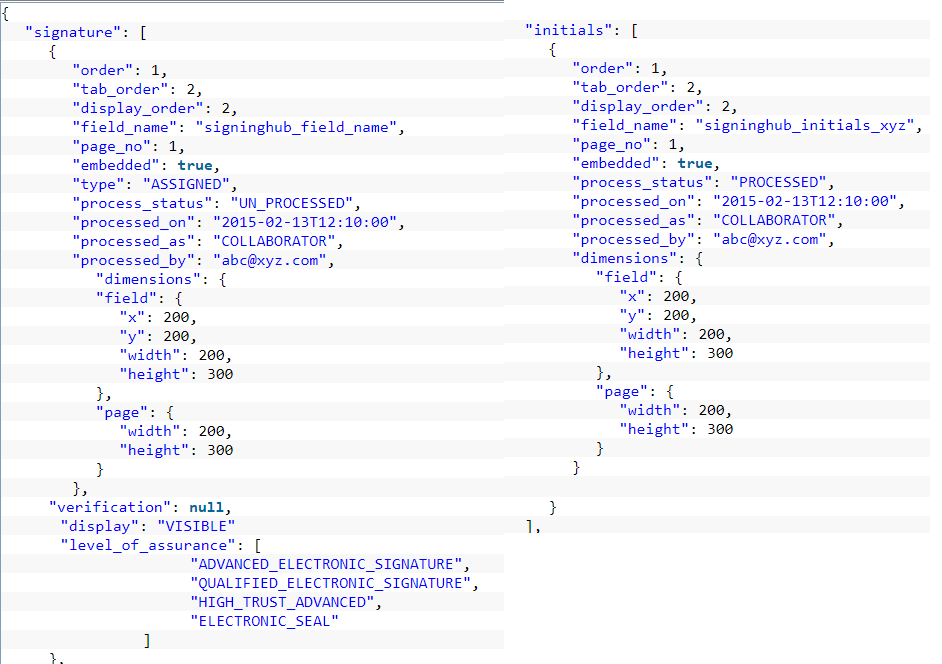Click the "ELECTRONIC_SEAL" entry
The width and height of the screenshot is (942, 664).
click(265, 621)
